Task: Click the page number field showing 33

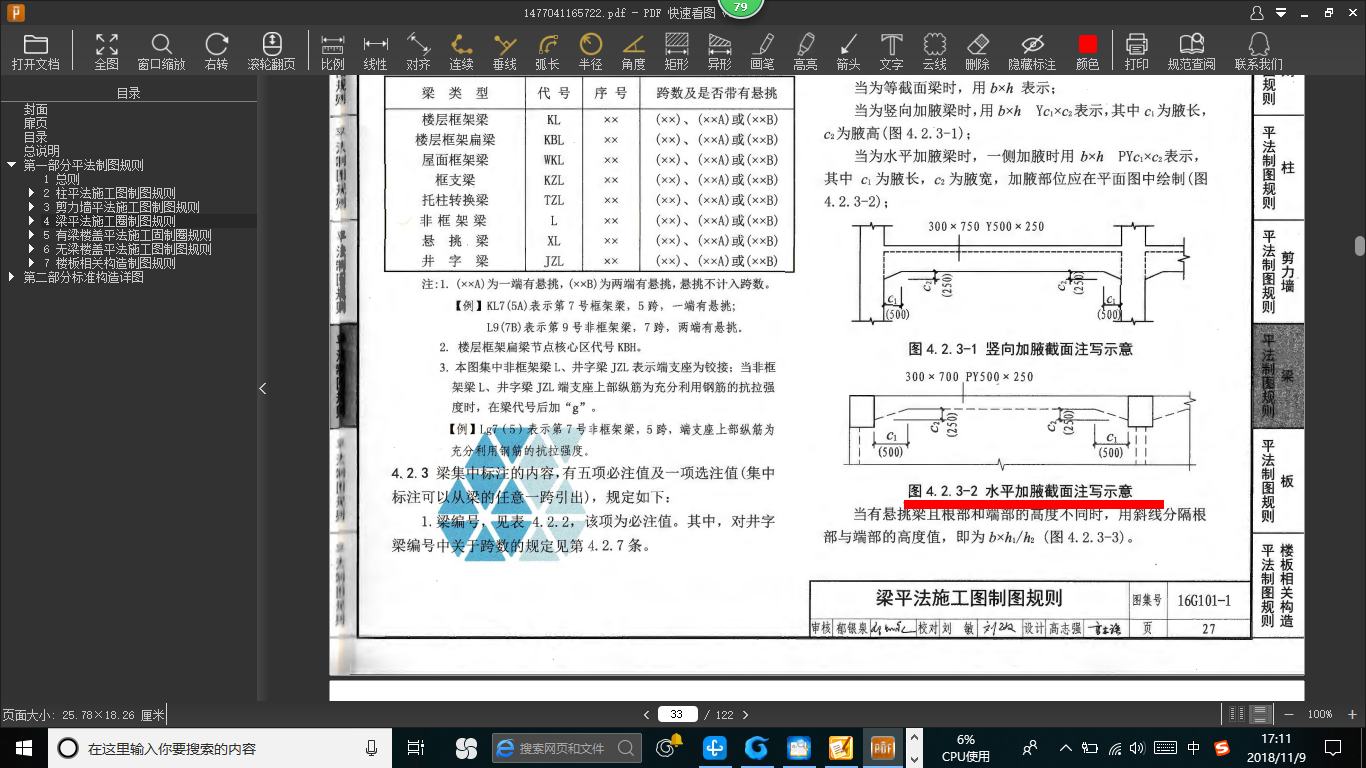Action: click(677, 714)
